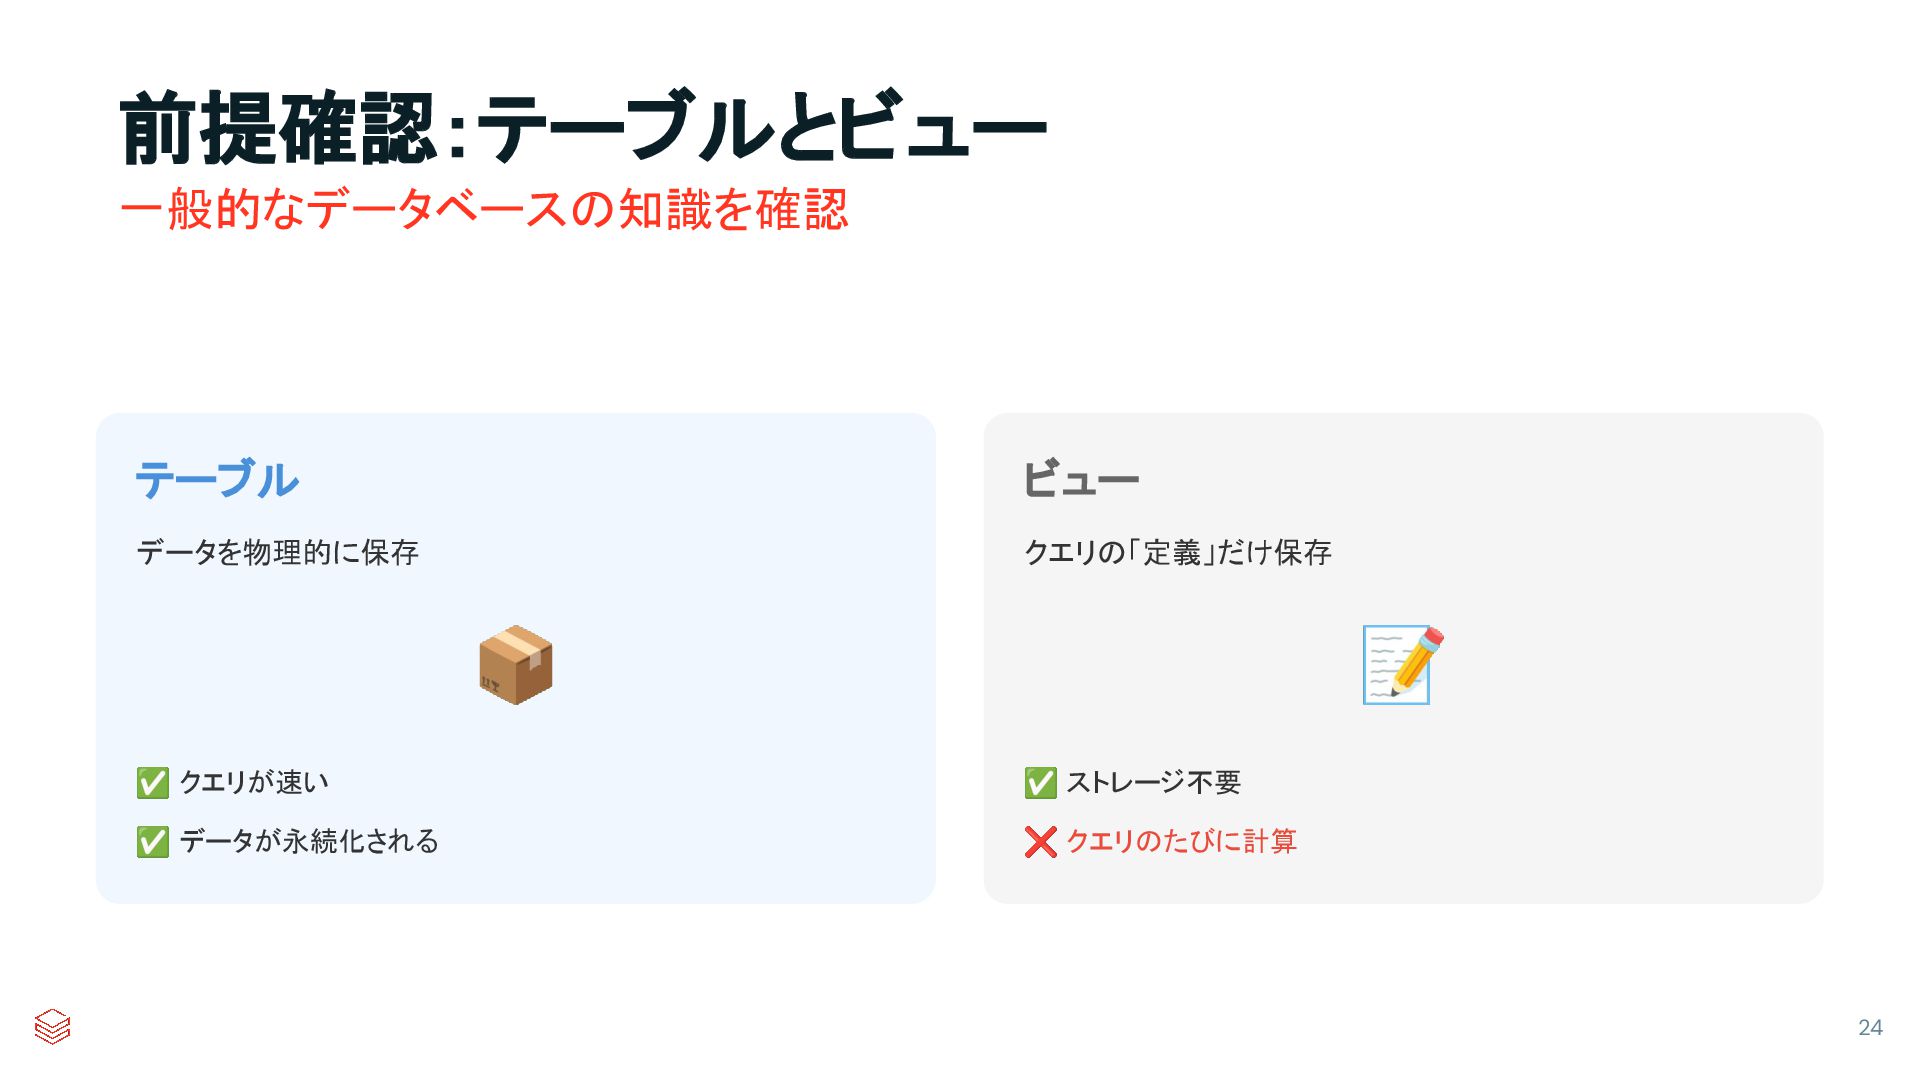This screenshot has height=1080, width=1918.
Task: Click the slide number 24
Action: 1870,1027
